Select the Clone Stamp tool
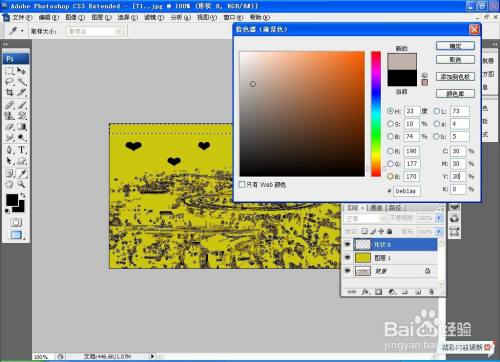Image resolution: width=500 pixels, height=362 pixels. coord(9,116)
